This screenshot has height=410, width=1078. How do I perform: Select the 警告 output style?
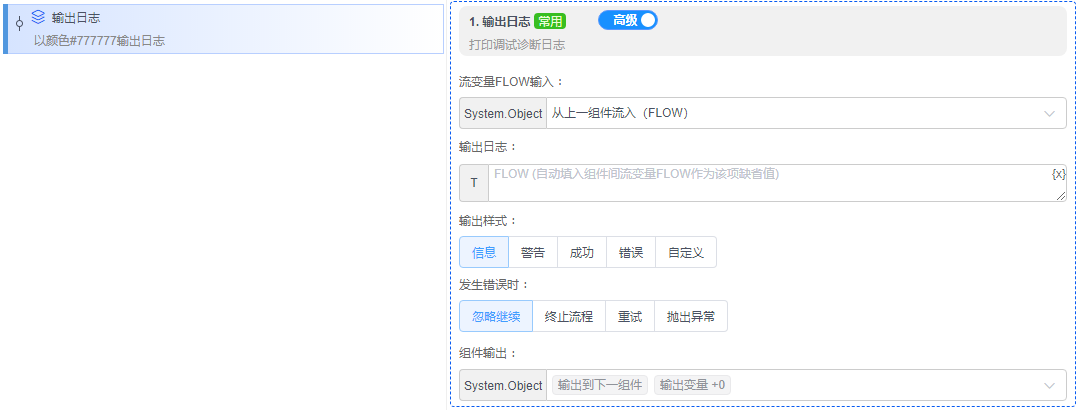(533, 252)
